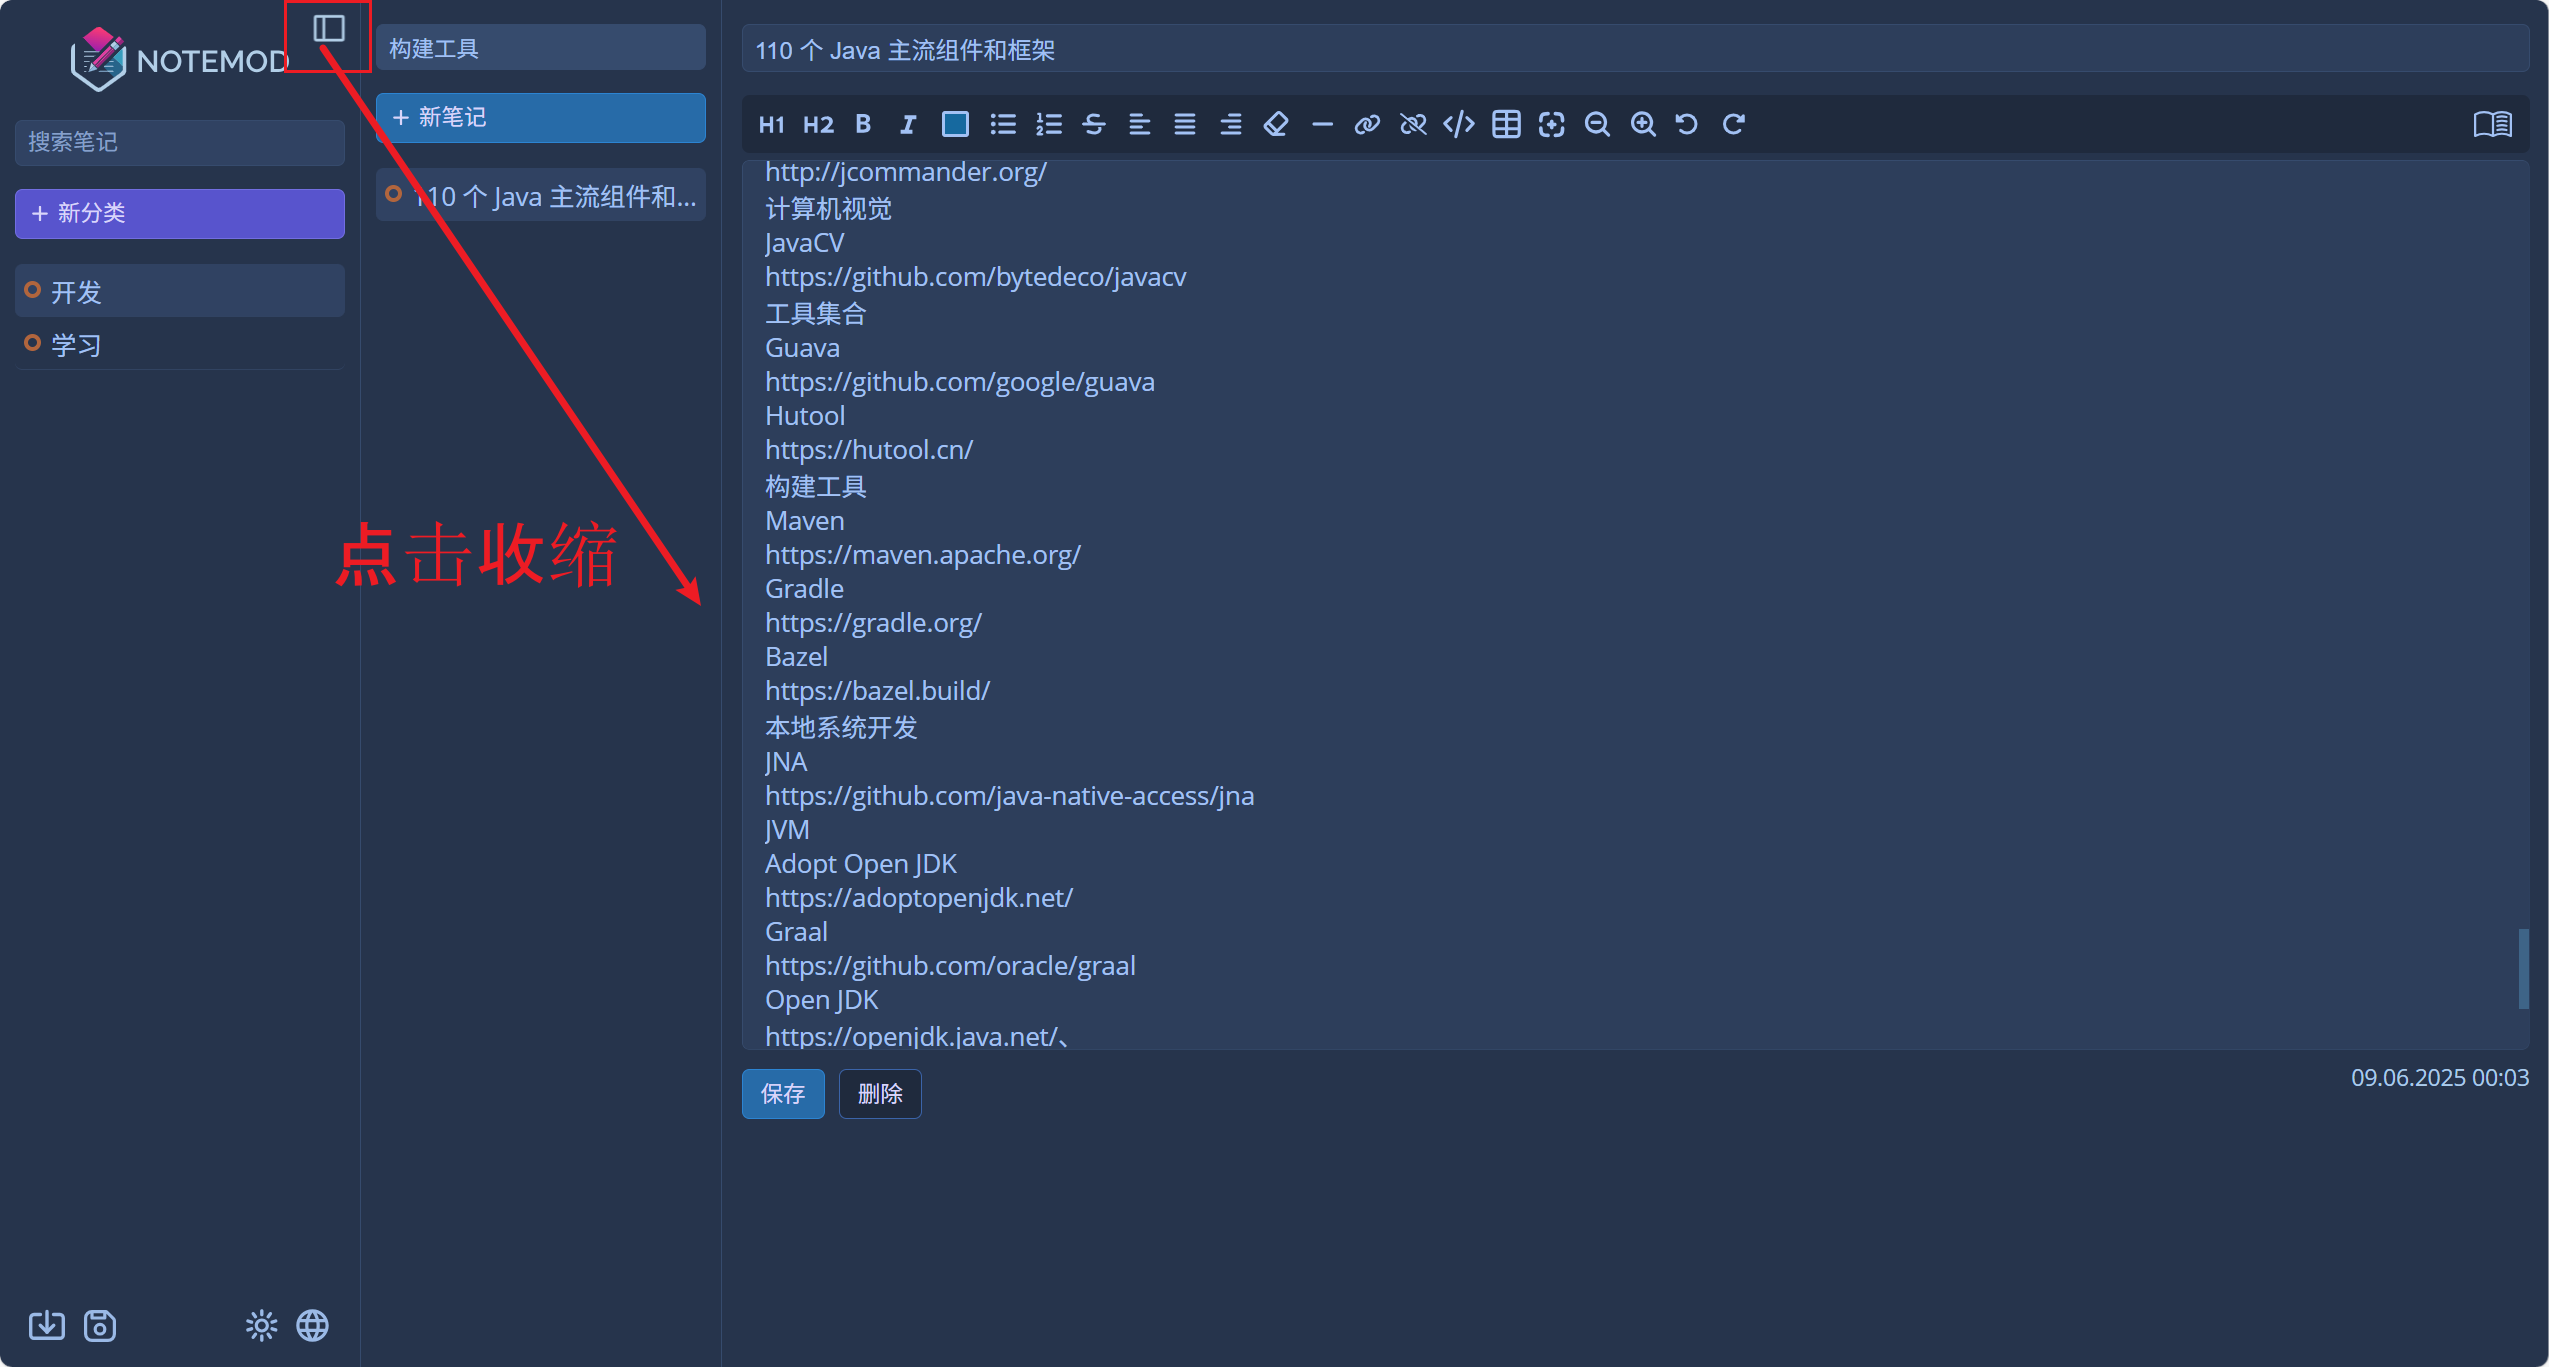Clear formatting with the eraser icon

click(1276, 124)
